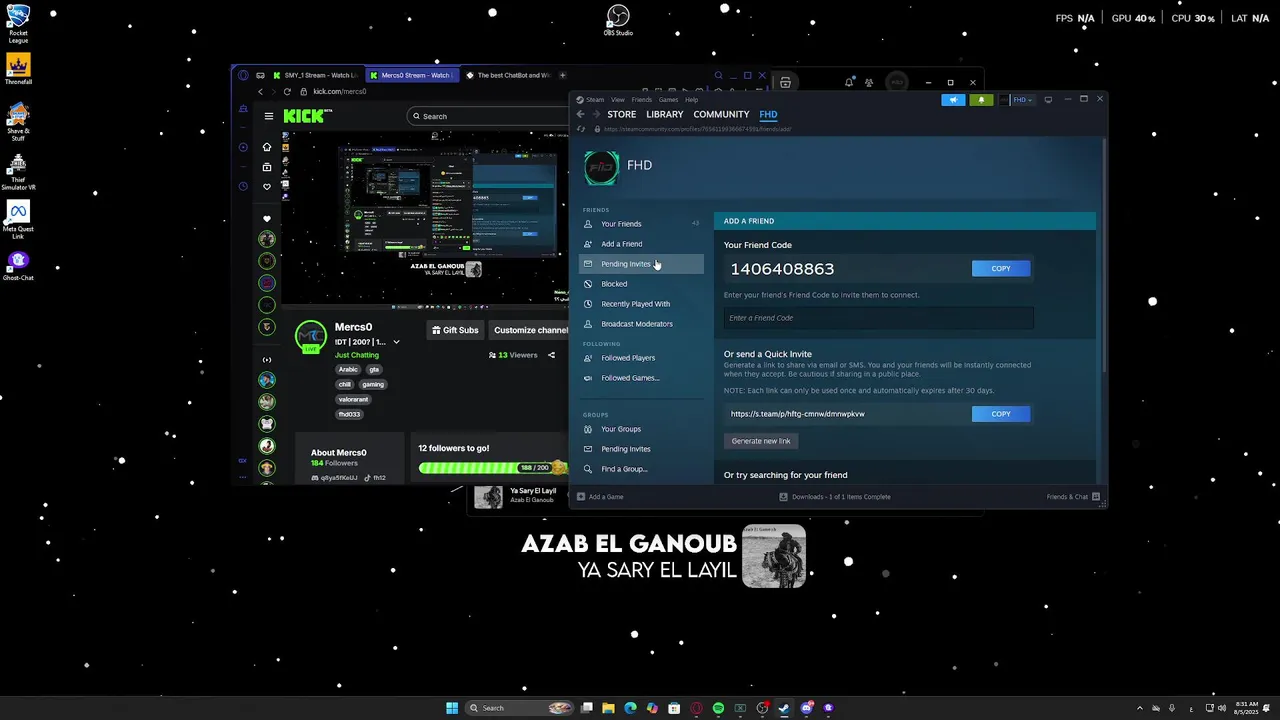Open Kick hamburger menu
Viewport: 1280px width, 720px height.
click(x=268, y=116)
